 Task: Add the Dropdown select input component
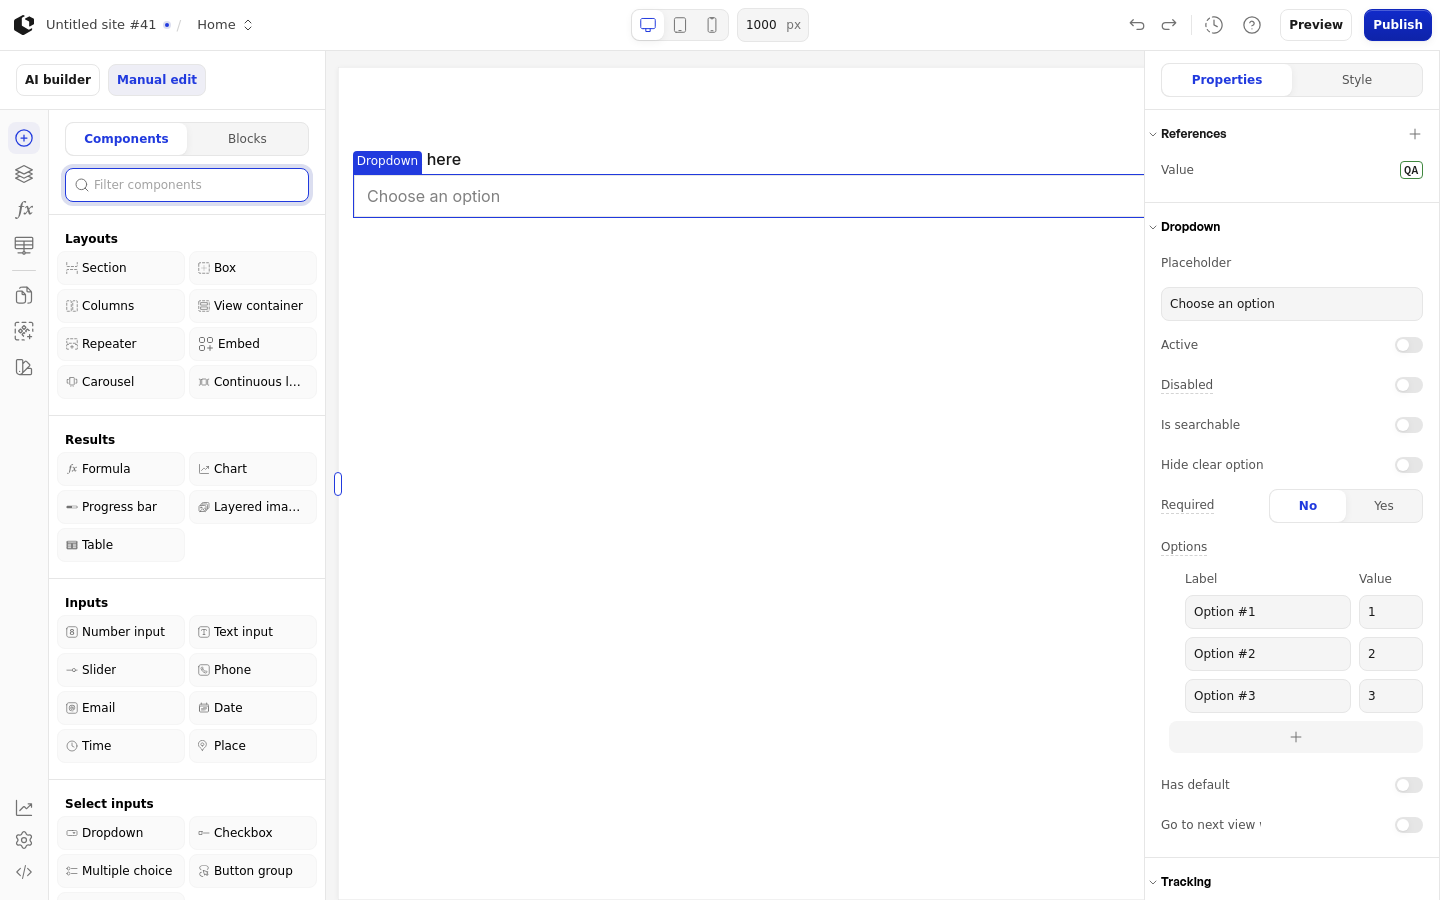pyautogui.click(x=121, y=833)
